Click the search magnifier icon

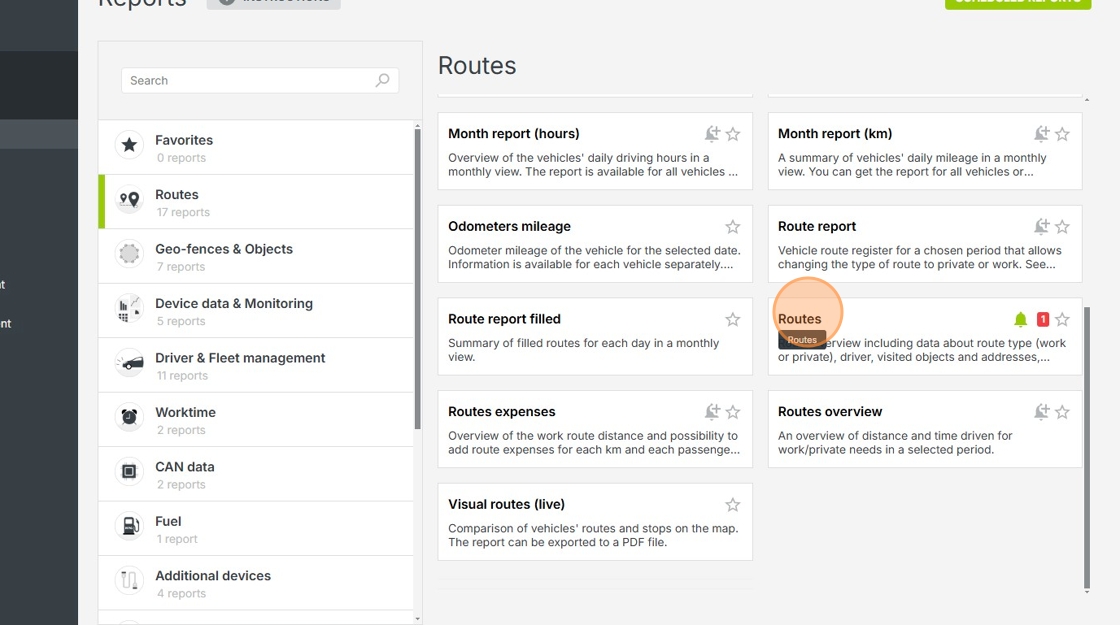382,81
